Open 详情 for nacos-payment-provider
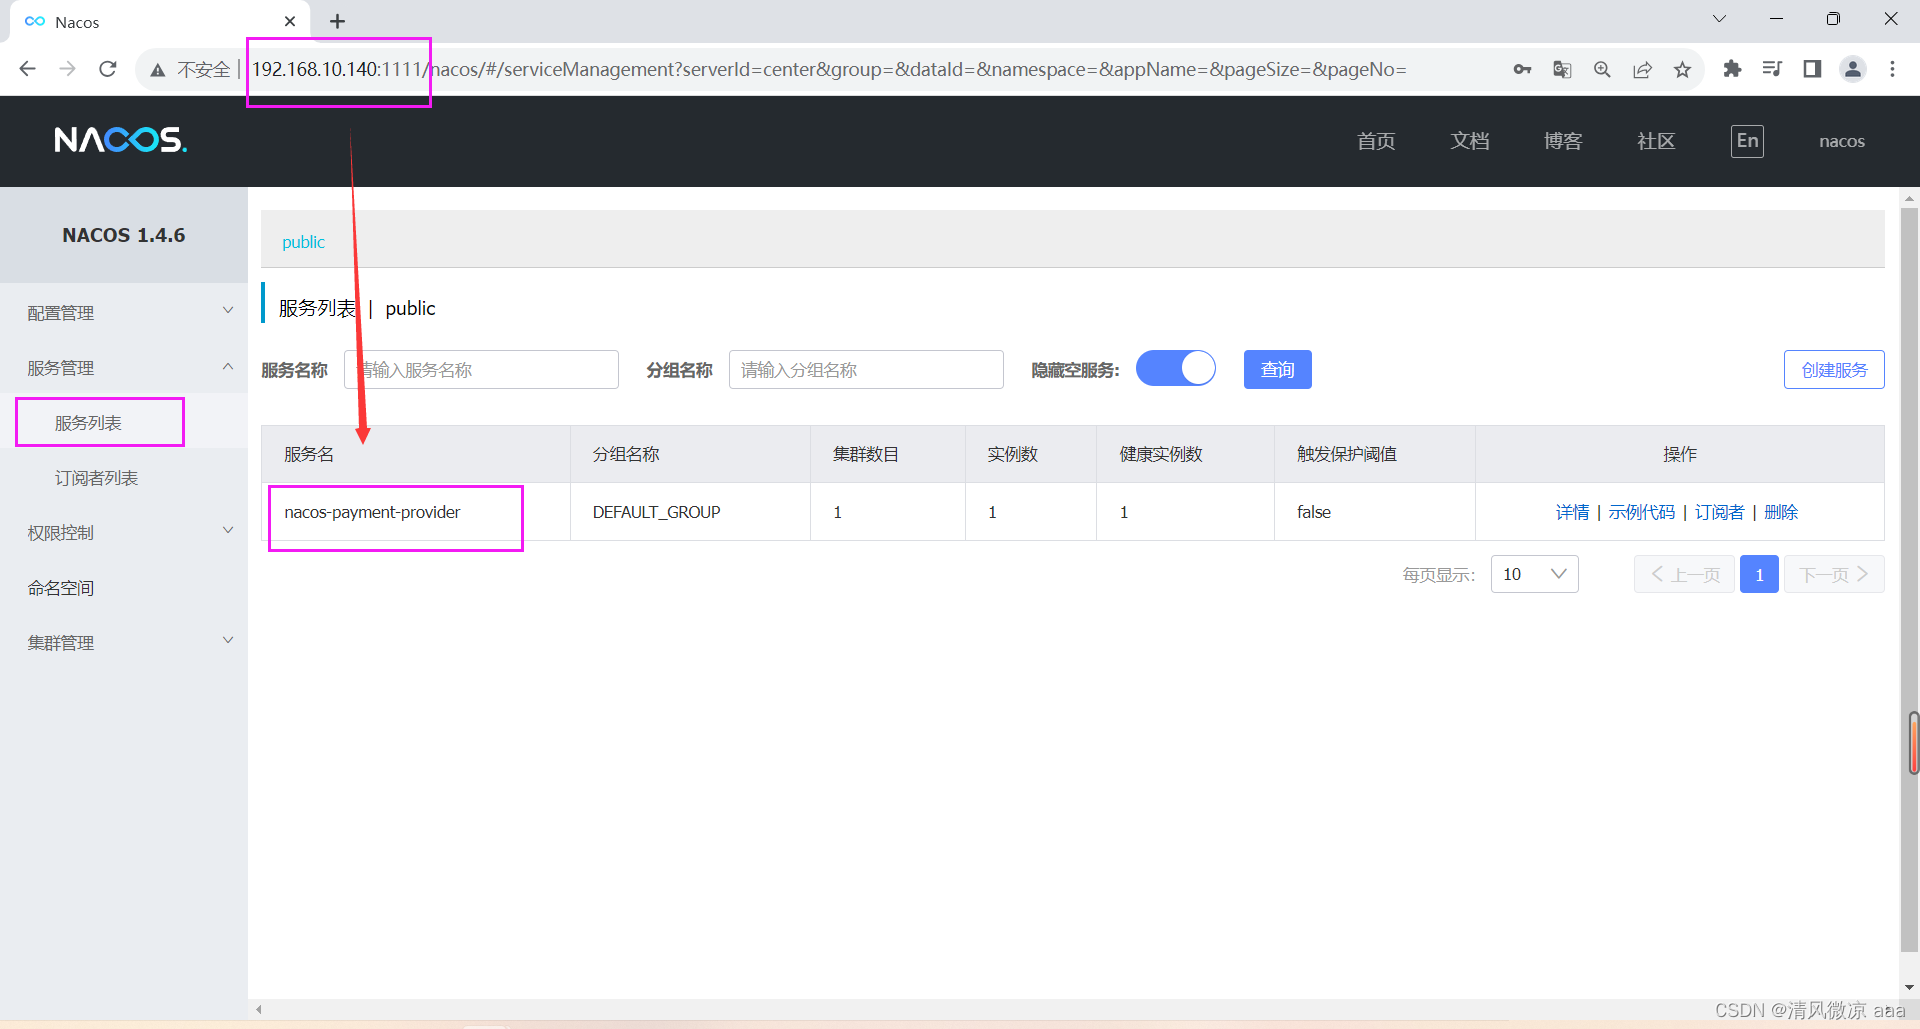 click(1572, 512)
